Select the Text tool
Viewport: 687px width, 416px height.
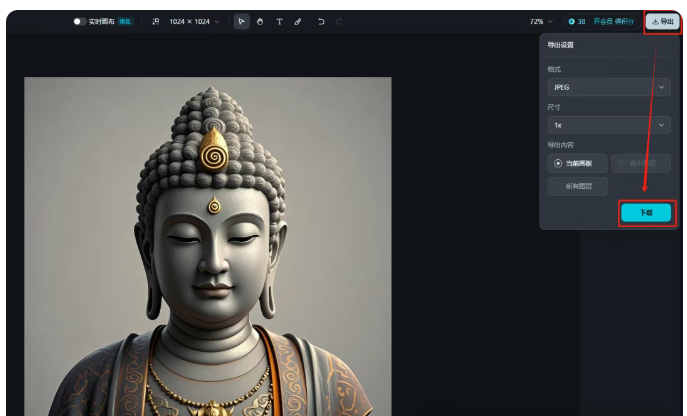(279, 21)
